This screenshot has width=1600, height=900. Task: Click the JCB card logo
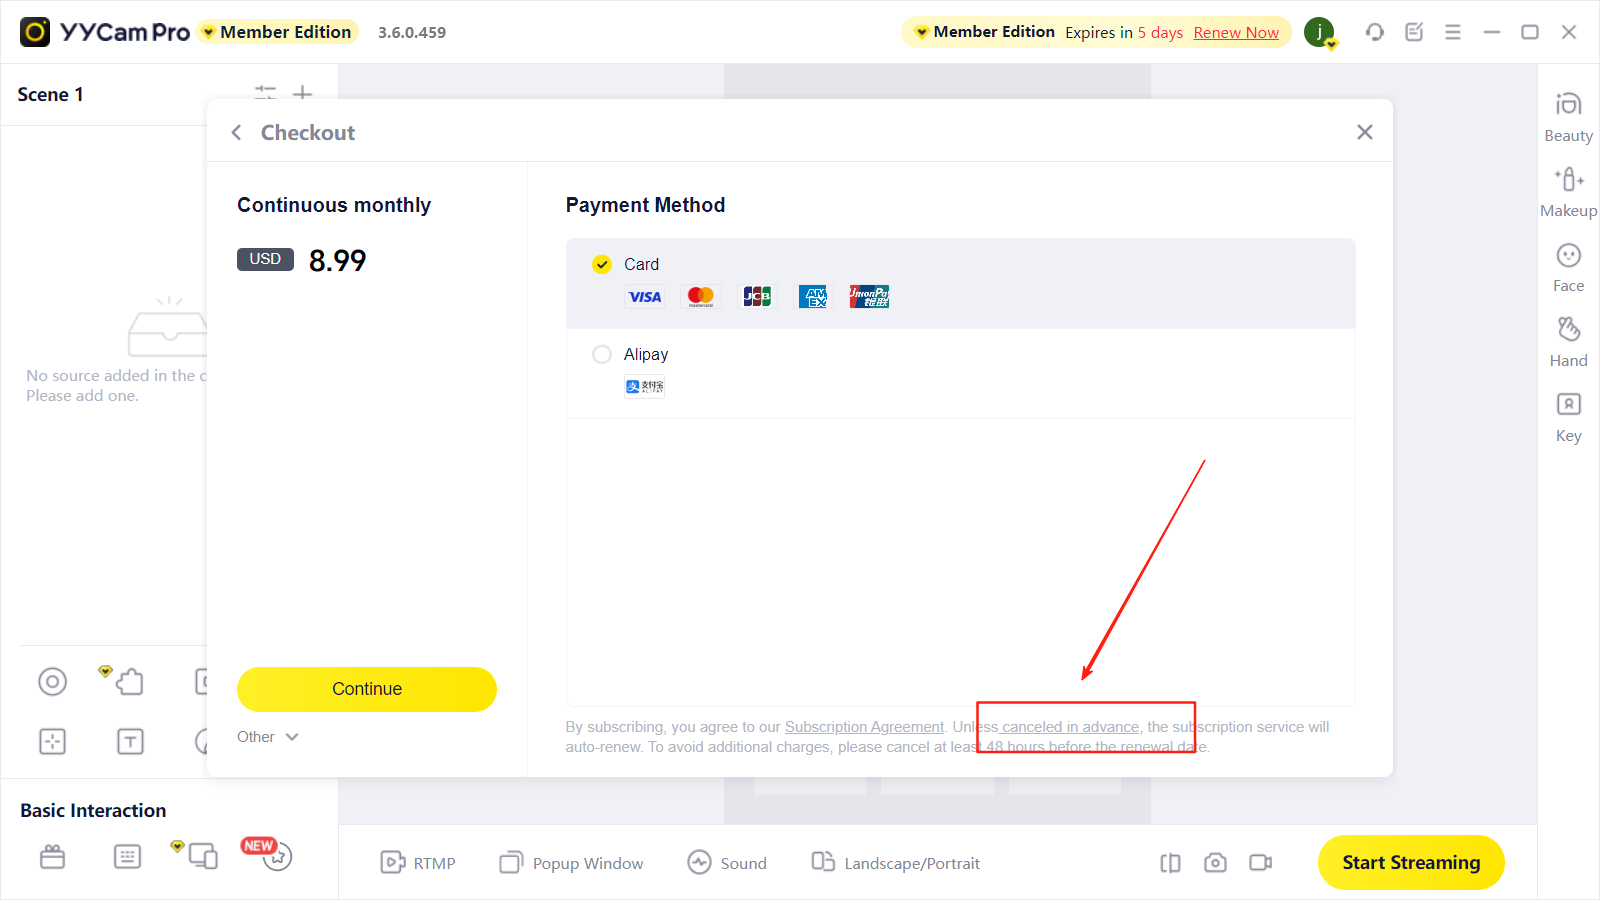pos(757,297)
